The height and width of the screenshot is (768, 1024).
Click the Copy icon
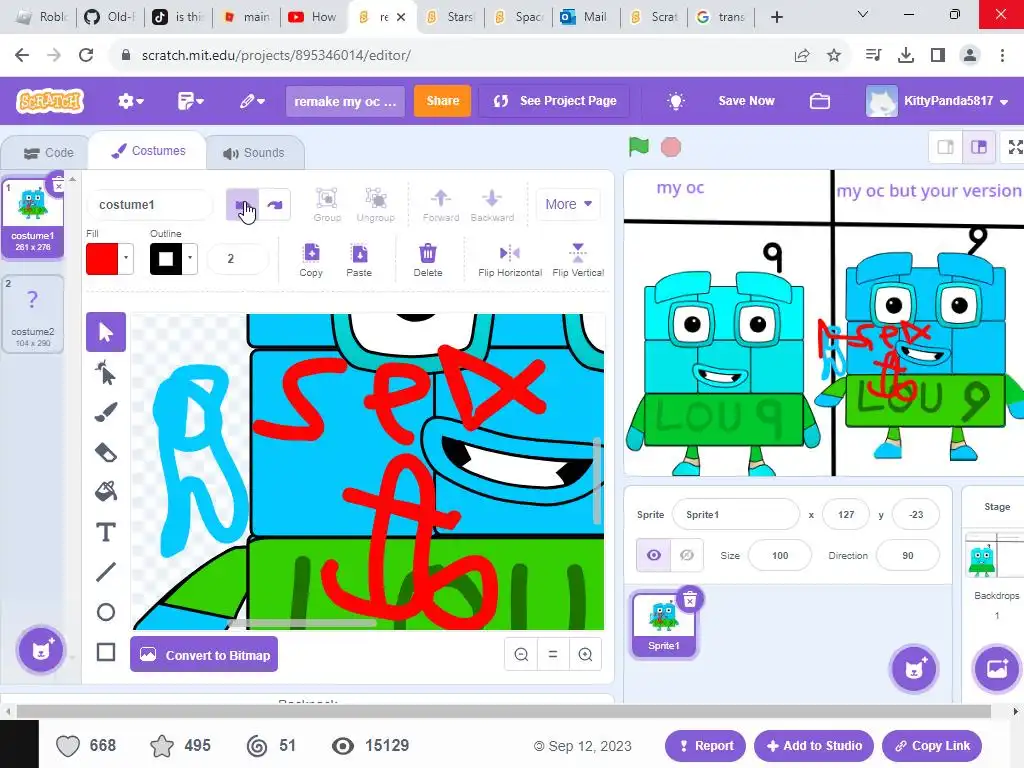point(311,259)
